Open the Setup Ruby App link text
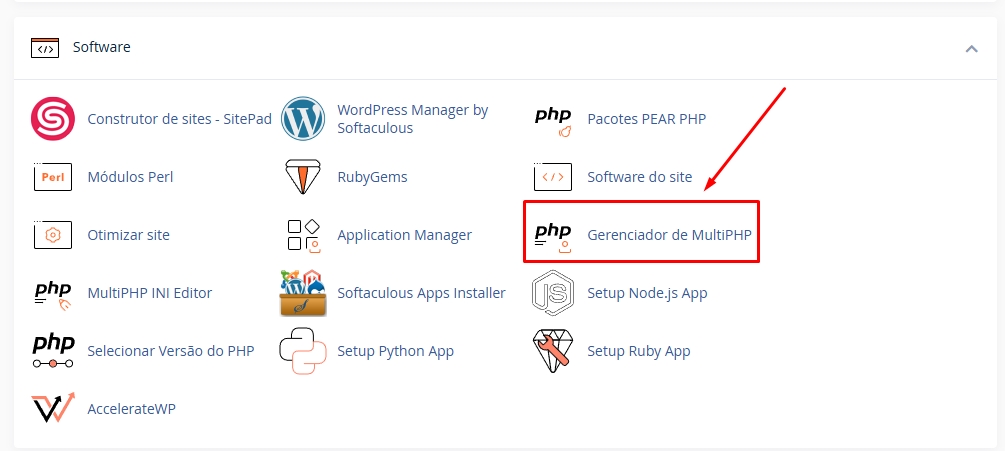The height and width of the screenshot is (451, 1005). click(638, 351)
